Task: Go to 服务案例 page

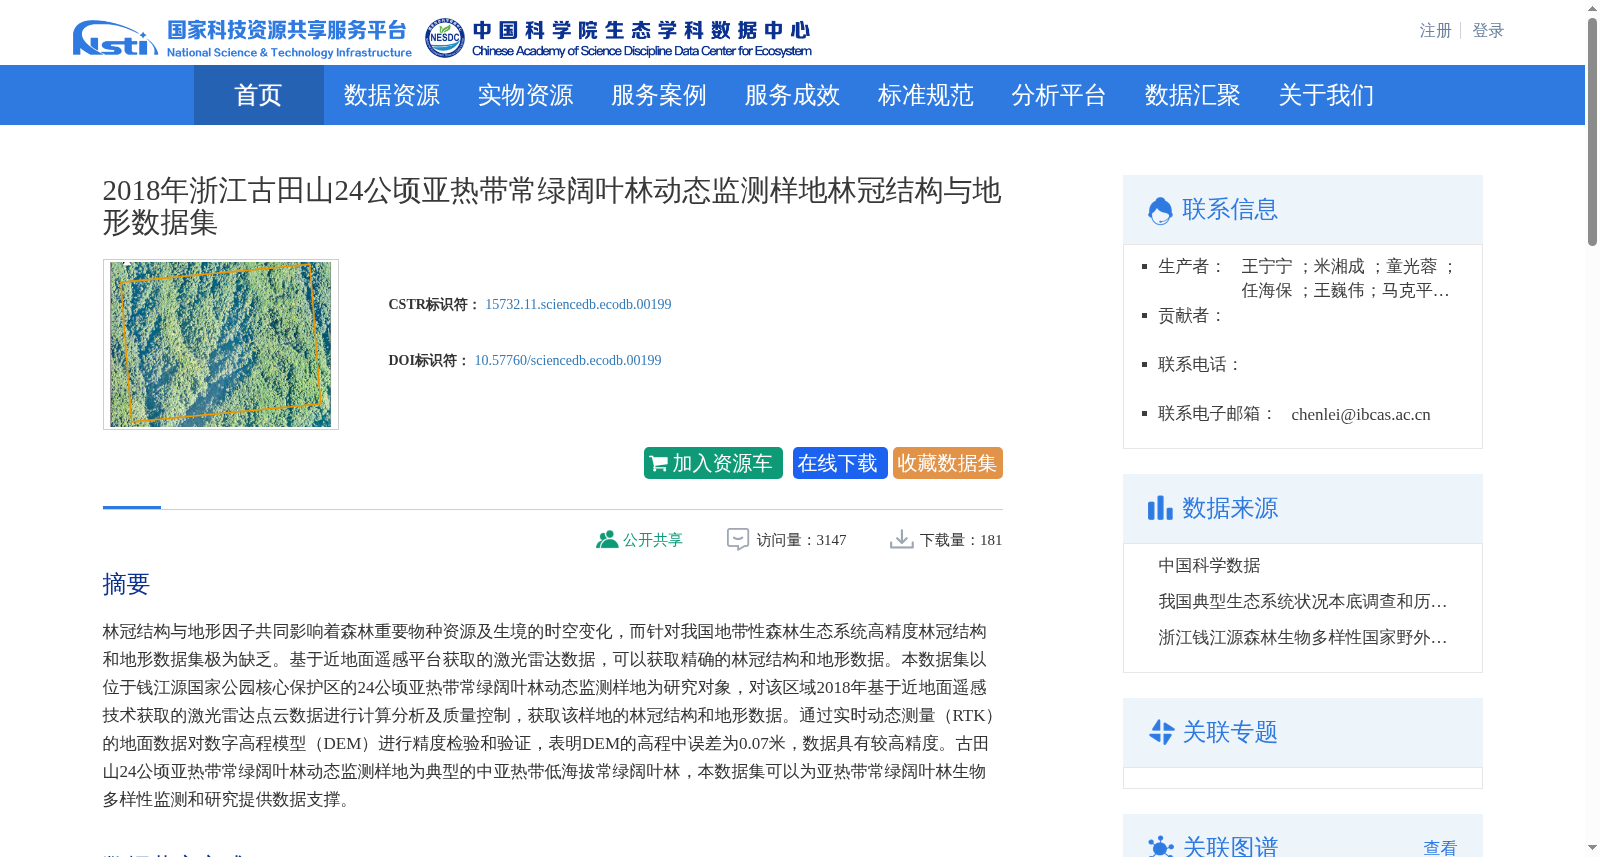Action: click(x=659, y=95)
